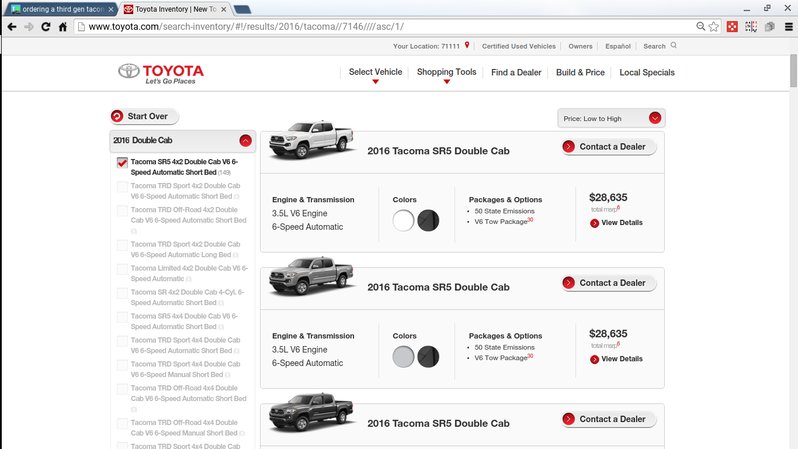The width and height of the screenshot is (798, 449).
Task: Click the red arrow icon beside second View Details
Action: (x=594, y=359)
